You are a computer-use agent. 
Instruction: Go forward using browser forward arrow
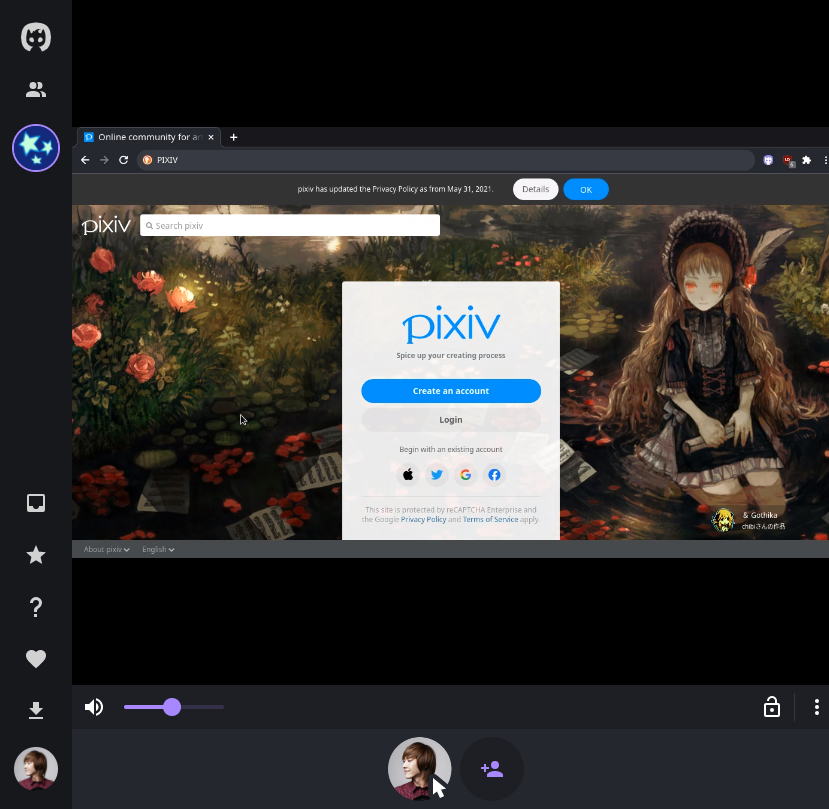click(104, 160)
